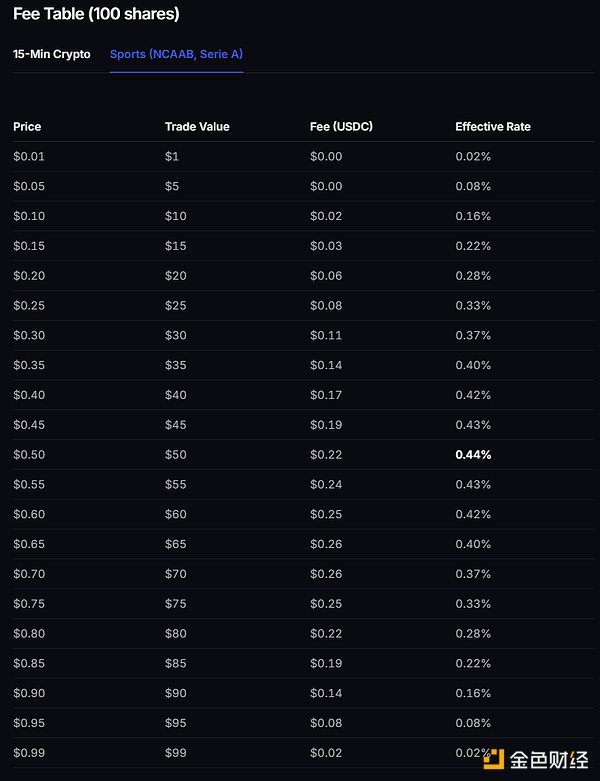Click the fee in the $0.65 price row

point(326,544)
